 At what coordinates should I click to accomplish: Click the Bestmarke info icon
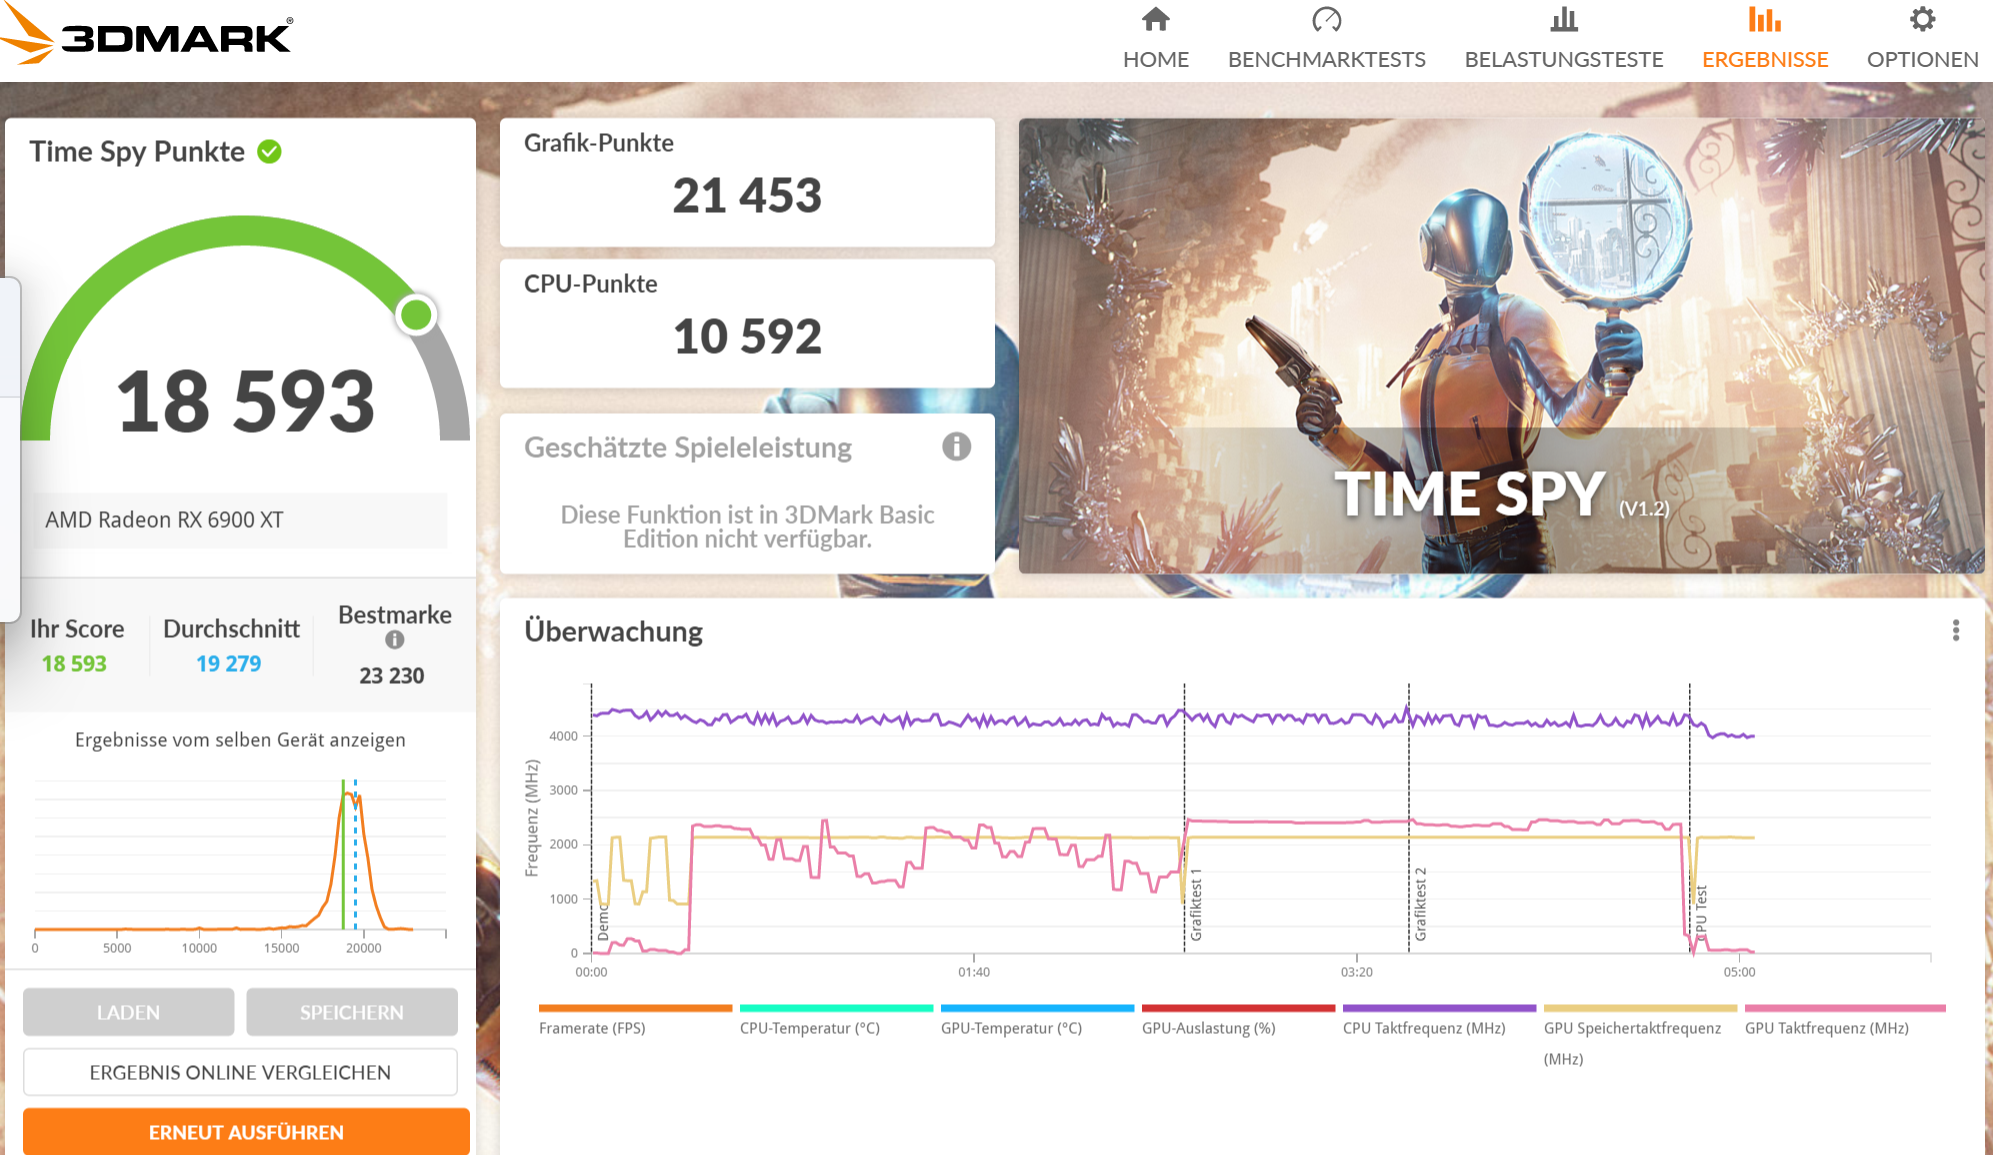point(395,640)
